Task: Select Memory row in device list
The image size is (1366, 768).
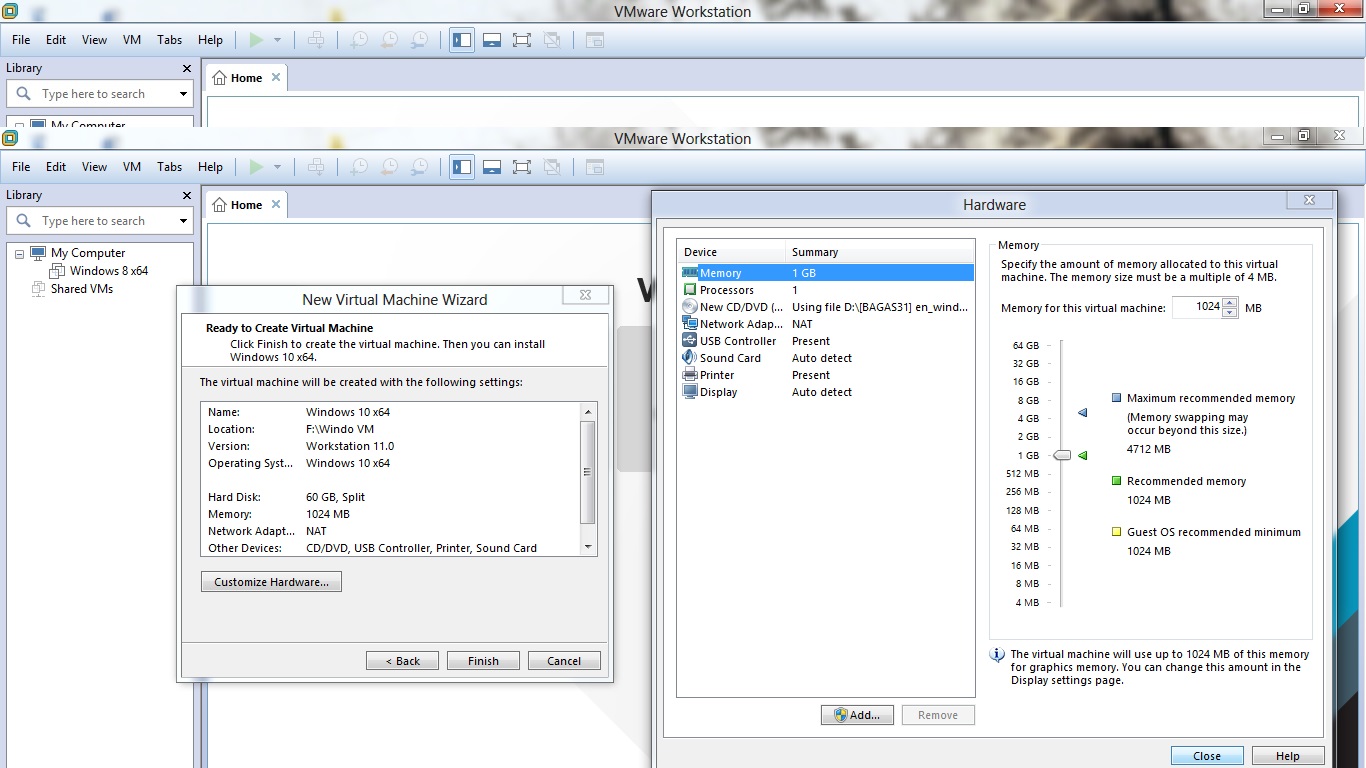Action: [826, 273]
